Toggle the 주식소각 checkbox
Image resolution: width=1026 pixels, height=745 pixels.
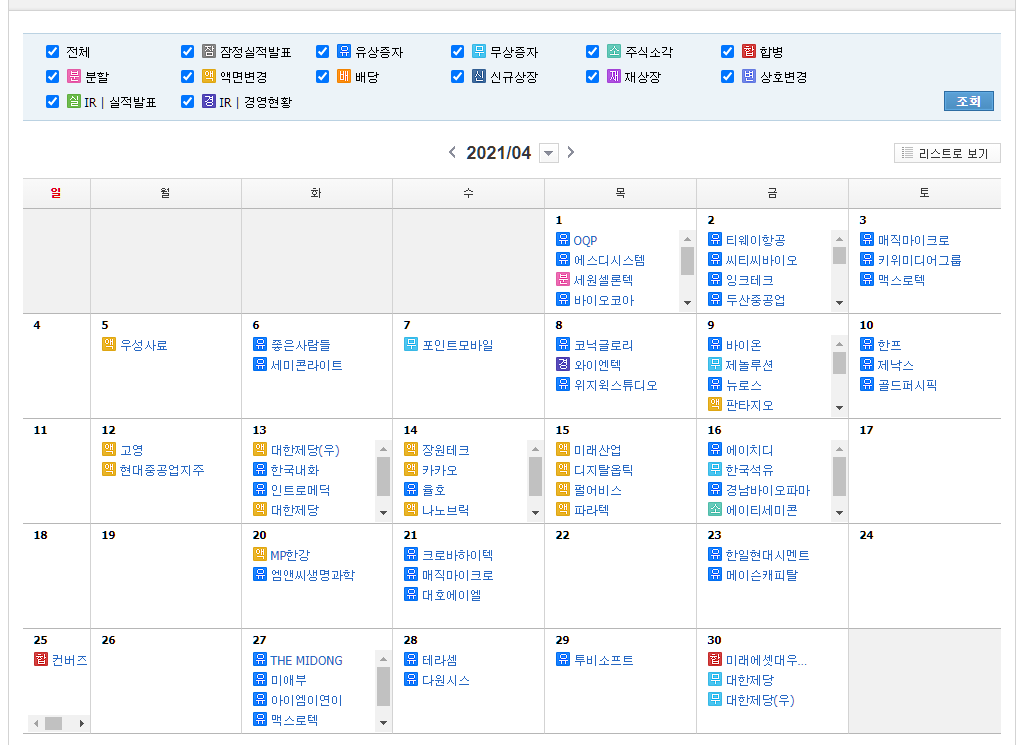click(593, 52)
